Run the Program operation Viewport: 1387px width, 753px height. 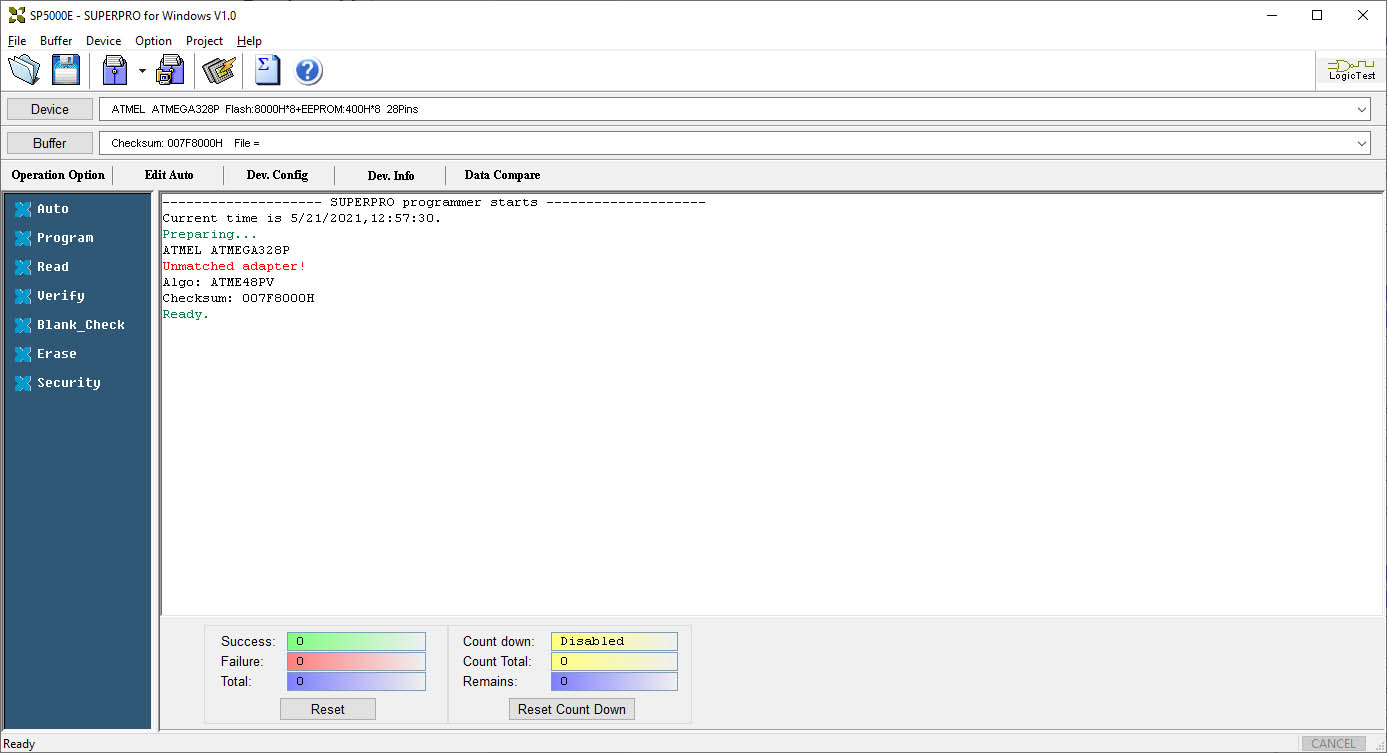coord(65,238)
